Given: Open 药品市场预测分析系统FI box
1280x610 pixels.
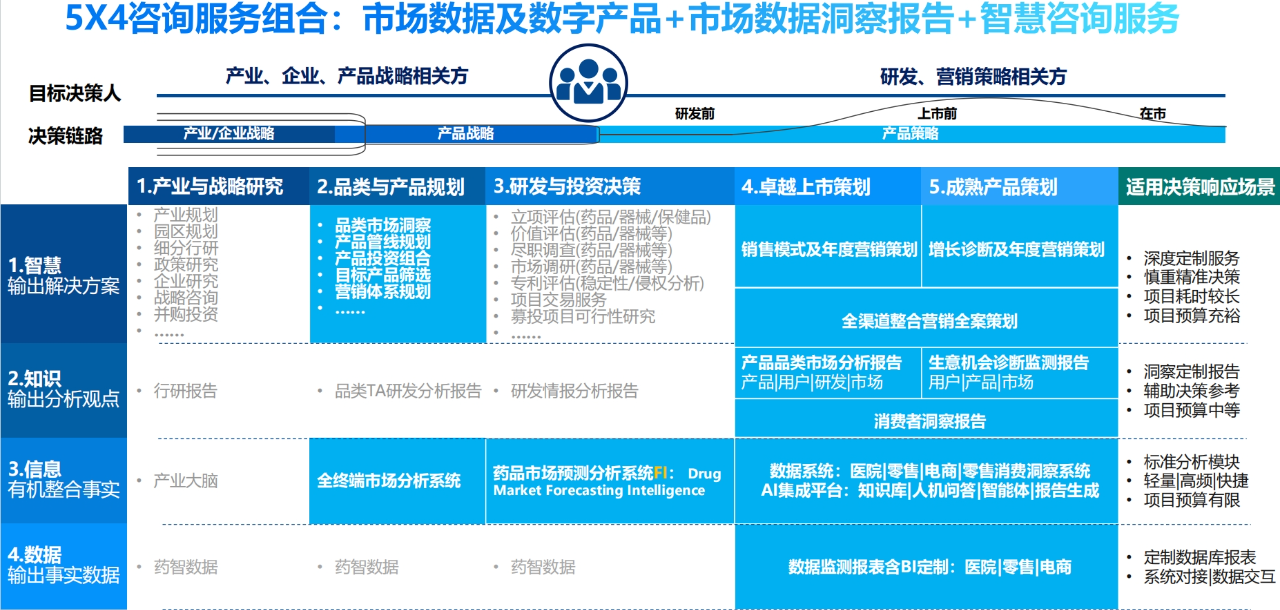Looking at the screenshot, I should 607,481.
